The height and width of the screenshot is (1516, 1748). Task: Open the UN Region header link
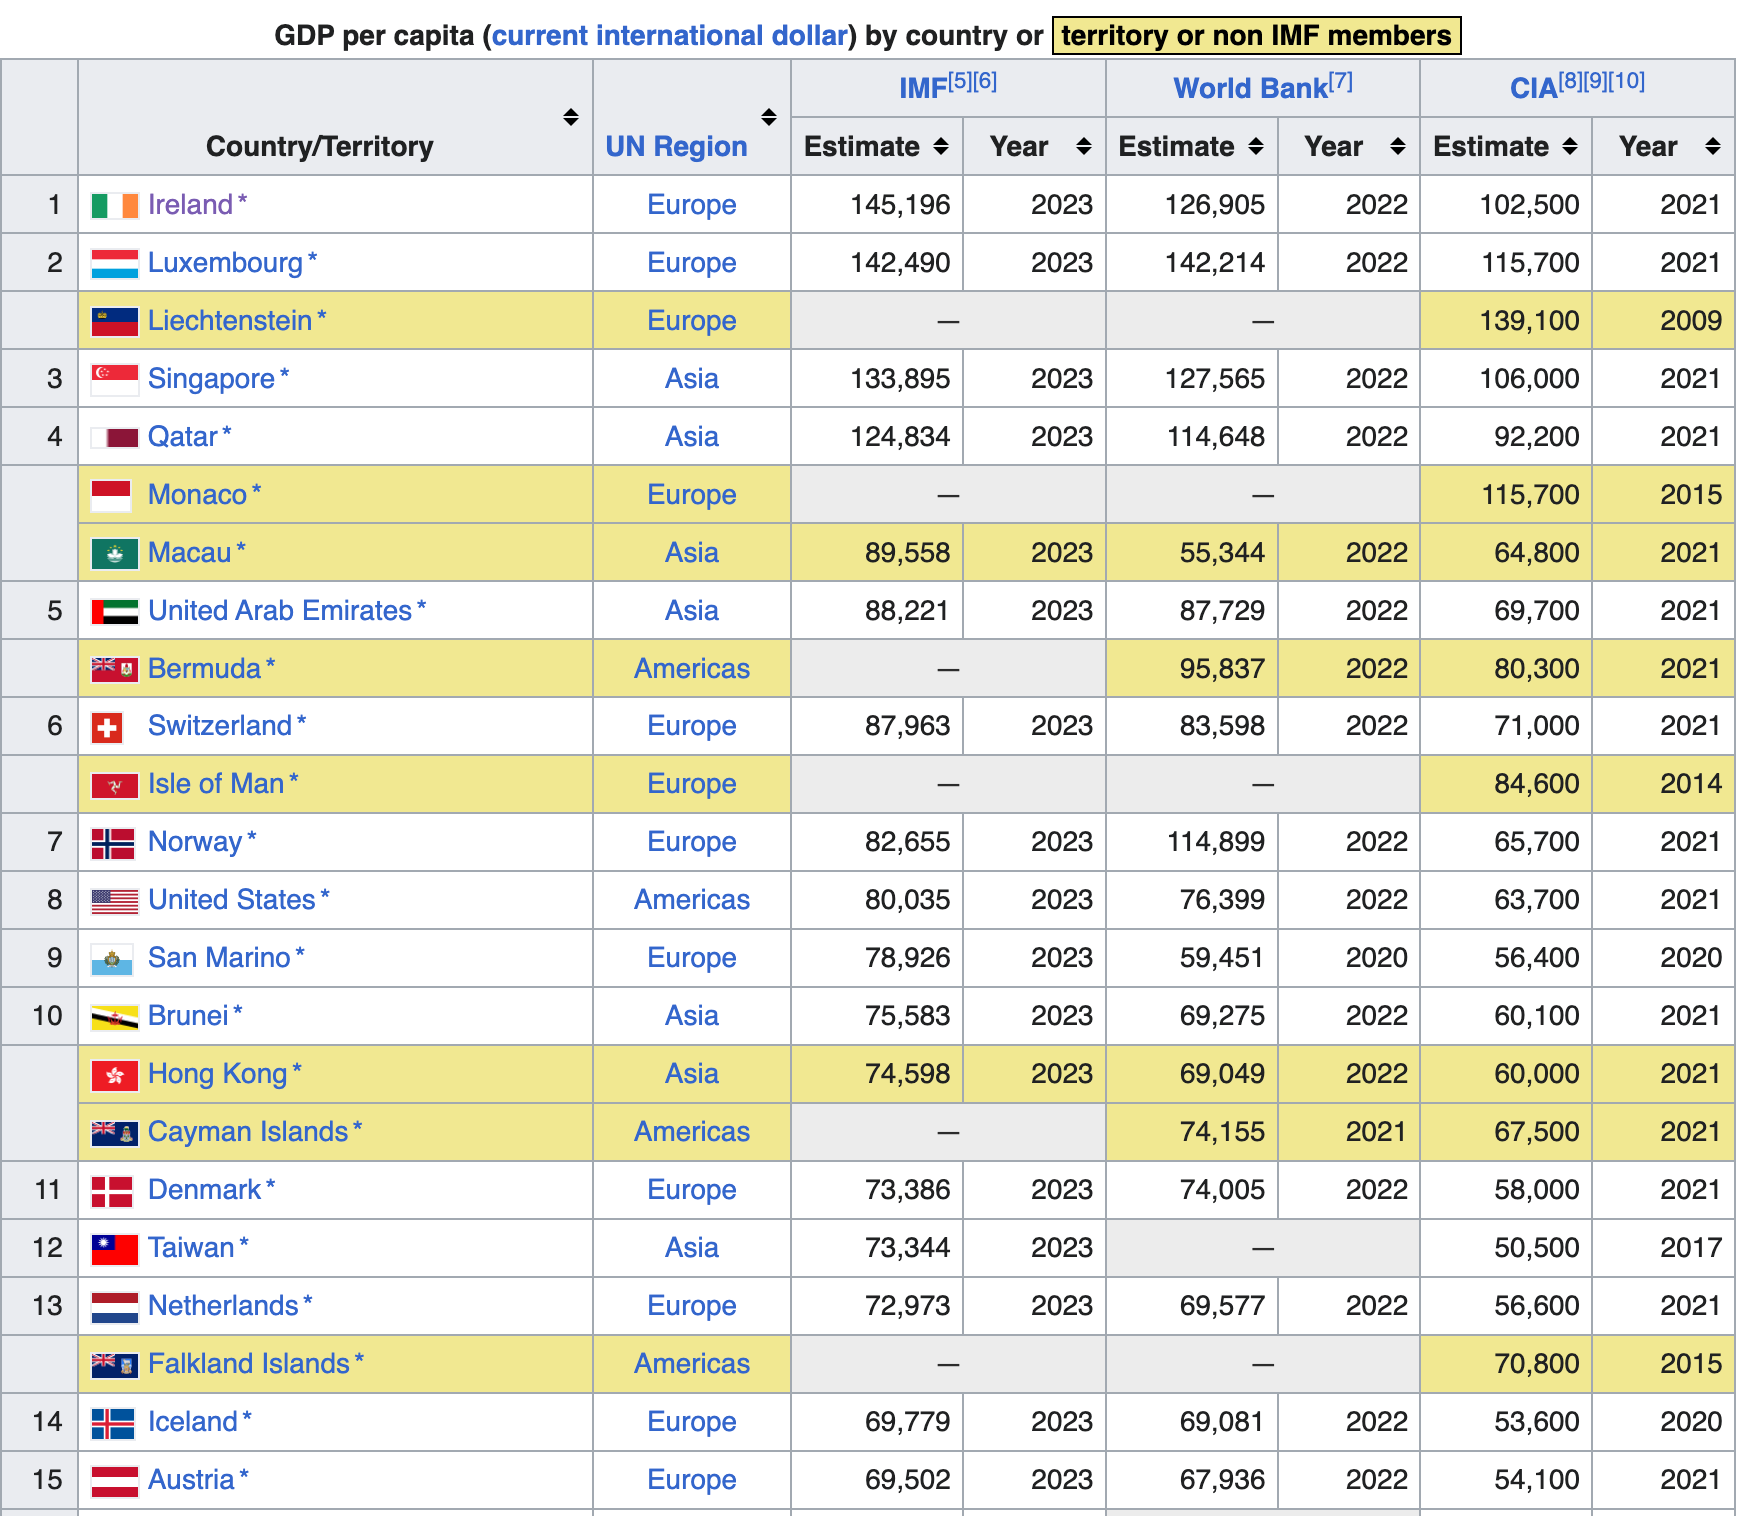(x=676, y=147)
